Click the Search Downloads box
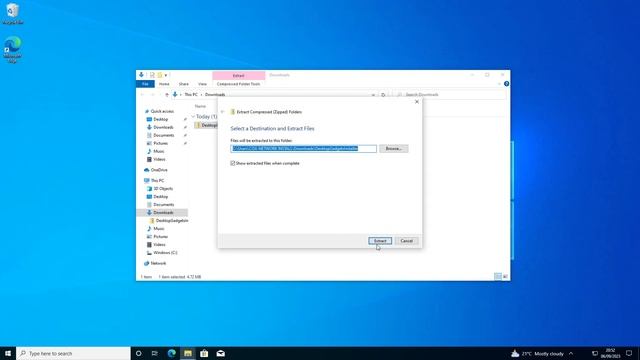This screenshot has width=640, height=360. click(451, 95)
